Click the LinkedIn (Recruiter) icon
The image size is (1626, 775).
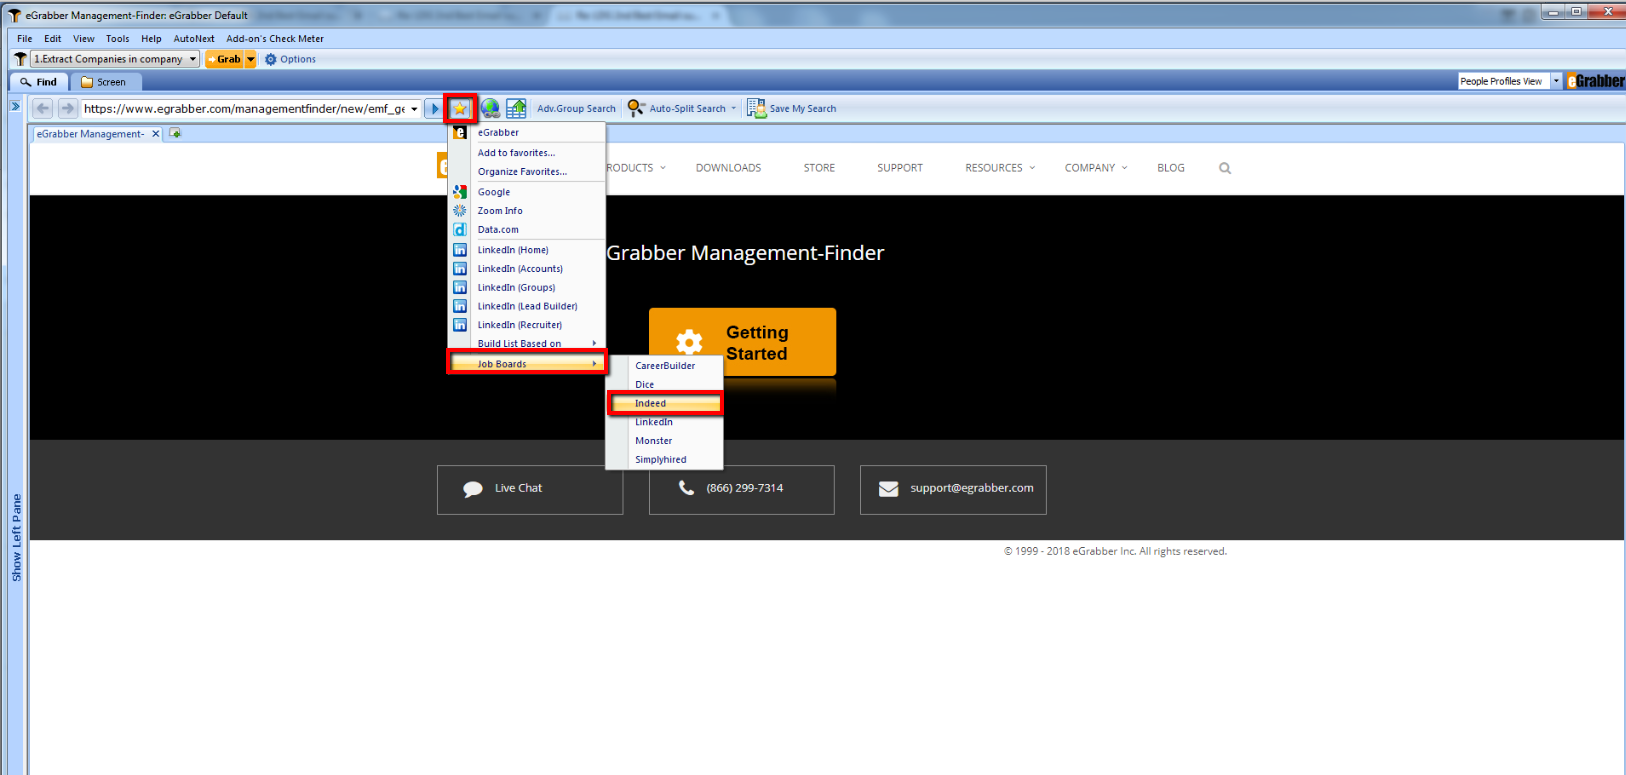pos(460,325)
